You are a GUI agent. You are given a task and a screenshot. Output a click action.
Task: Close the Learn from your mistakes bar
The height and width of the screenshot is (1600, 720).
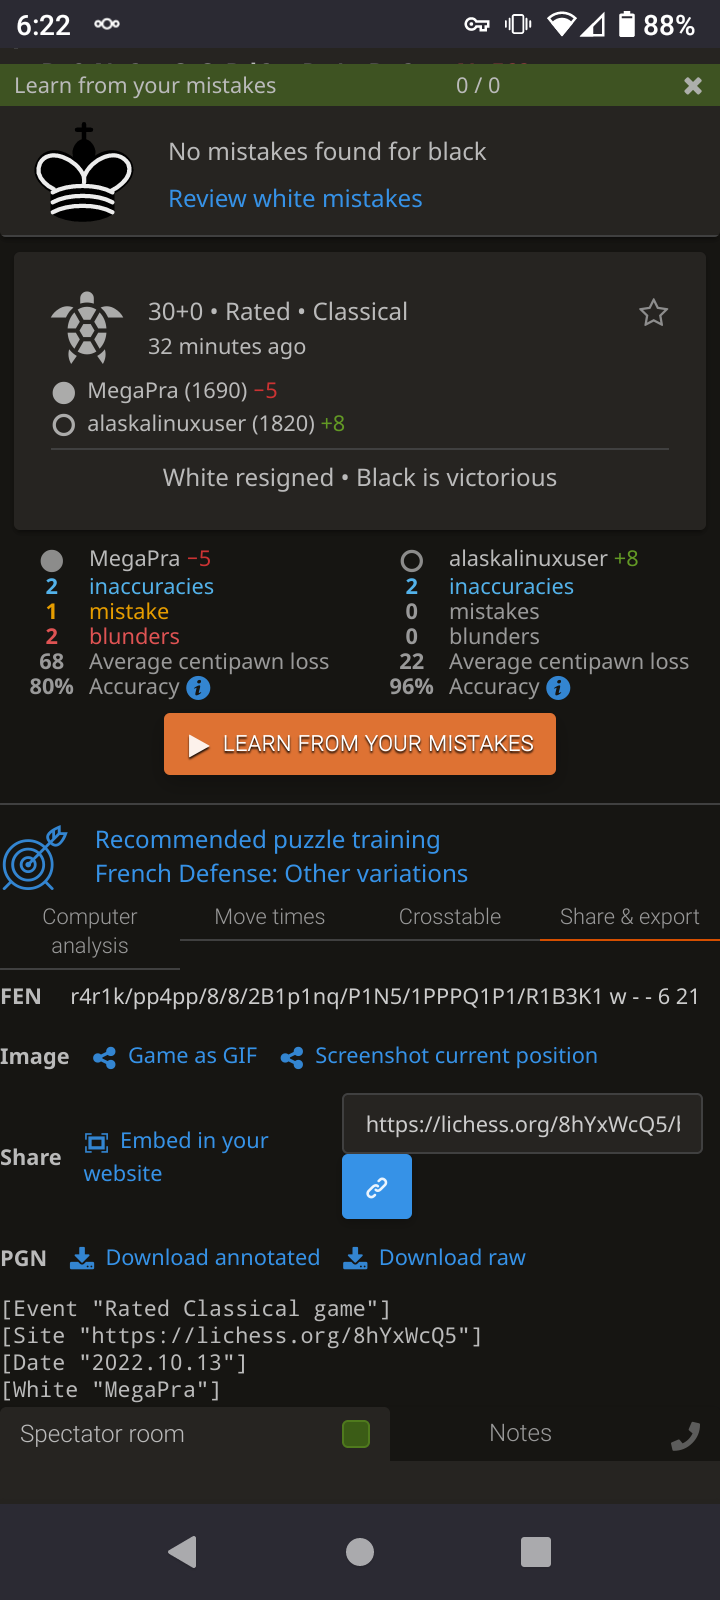pos(692,86)
